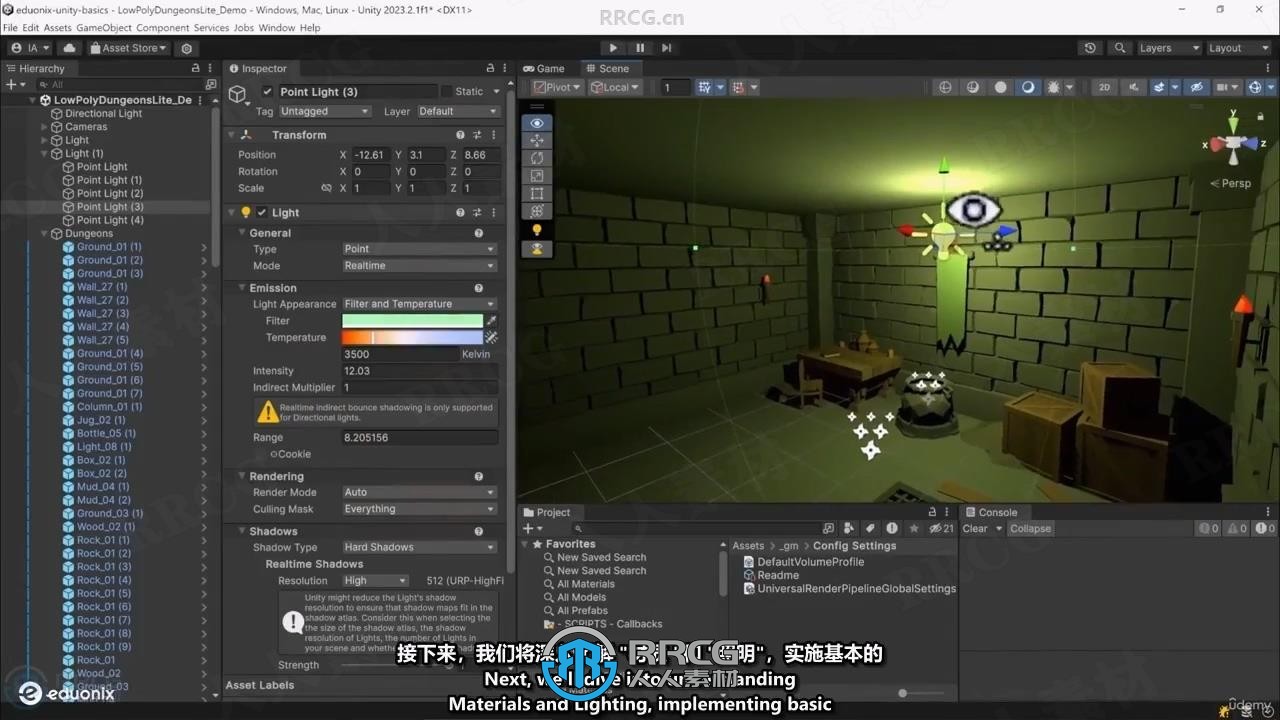
Task: Click Filter color eyedropper icon
Action: [x=491, y=321]
